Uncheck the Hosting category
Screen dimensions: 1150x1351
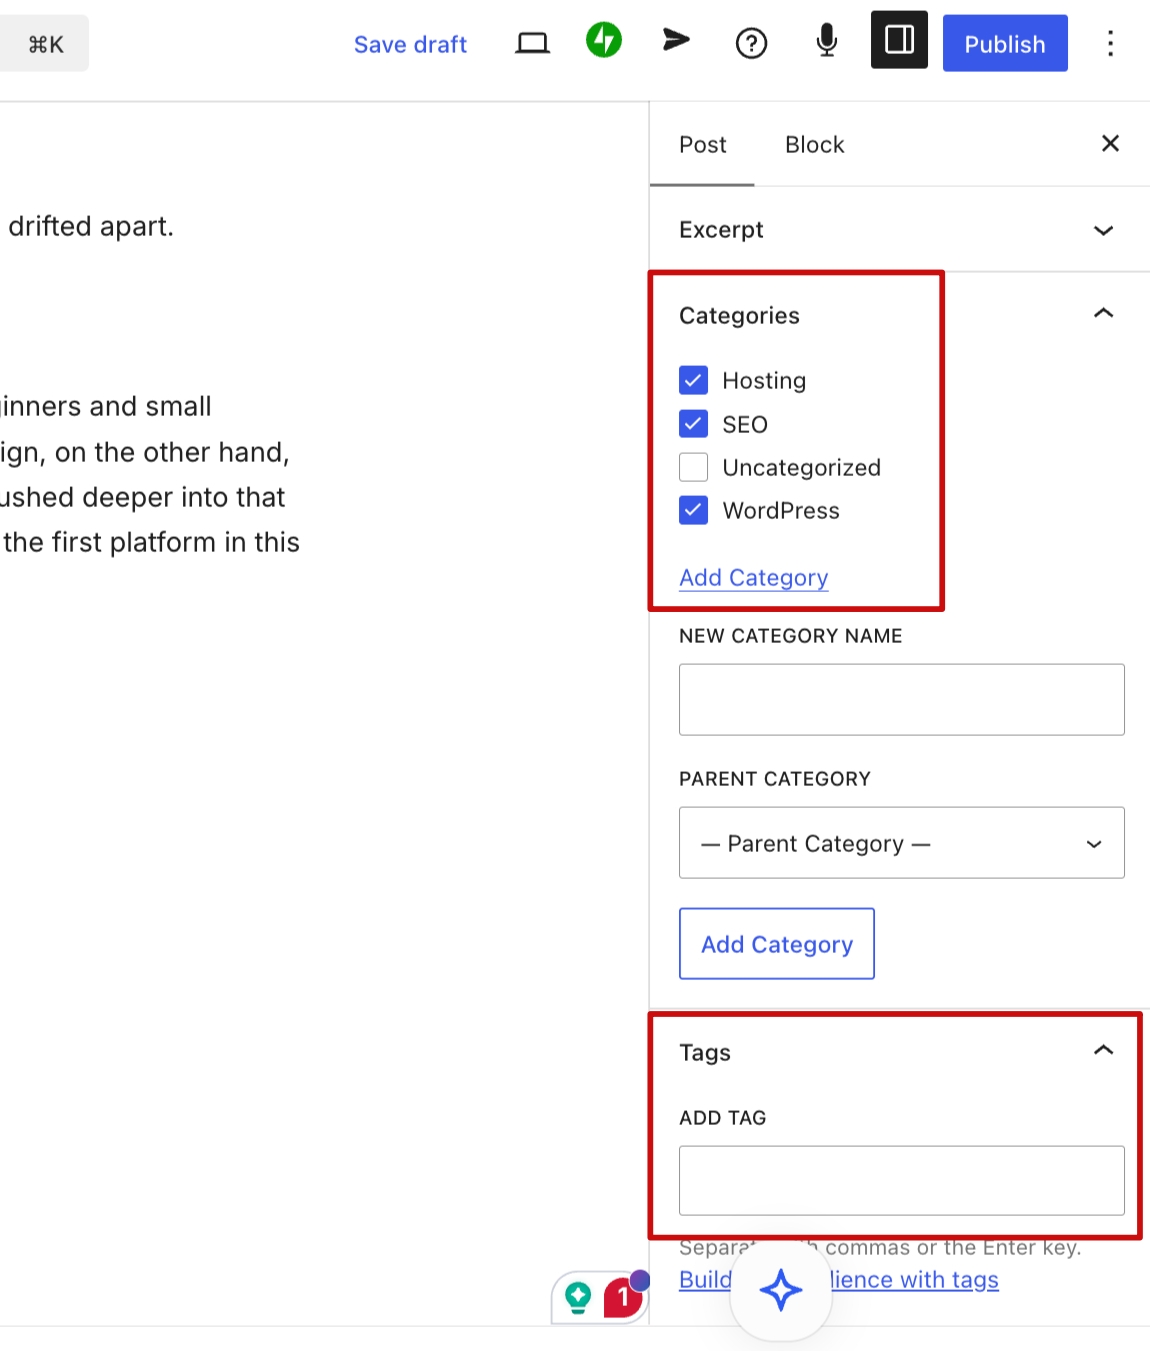[x=693, y=380]
